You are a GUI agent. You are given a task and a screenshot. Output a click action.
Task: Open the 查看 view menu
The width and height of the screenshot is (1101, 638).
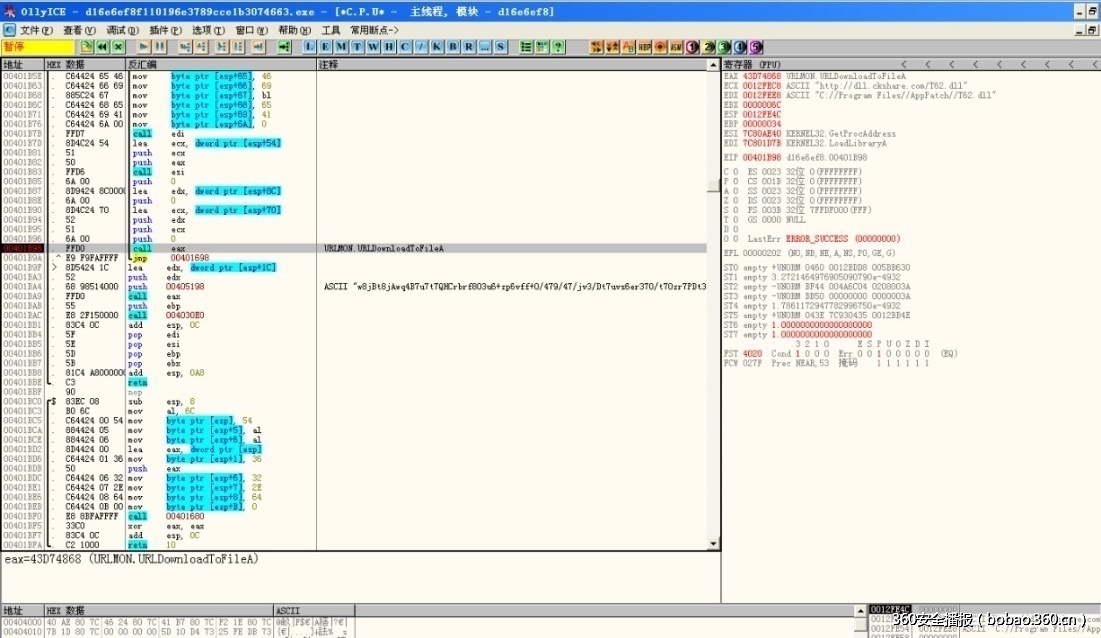point(77,31)
